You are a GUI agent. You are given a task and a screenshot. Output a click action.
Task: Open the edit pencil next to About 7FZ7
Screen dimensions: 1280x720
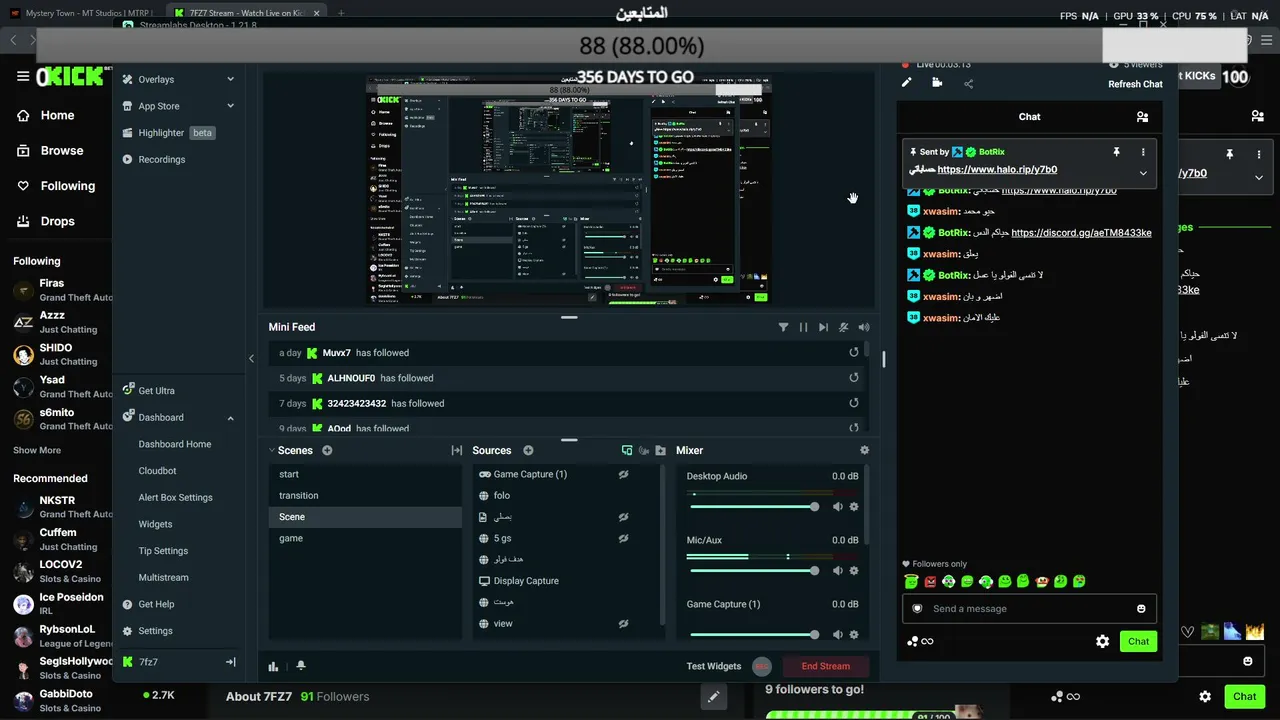point(713,697)
